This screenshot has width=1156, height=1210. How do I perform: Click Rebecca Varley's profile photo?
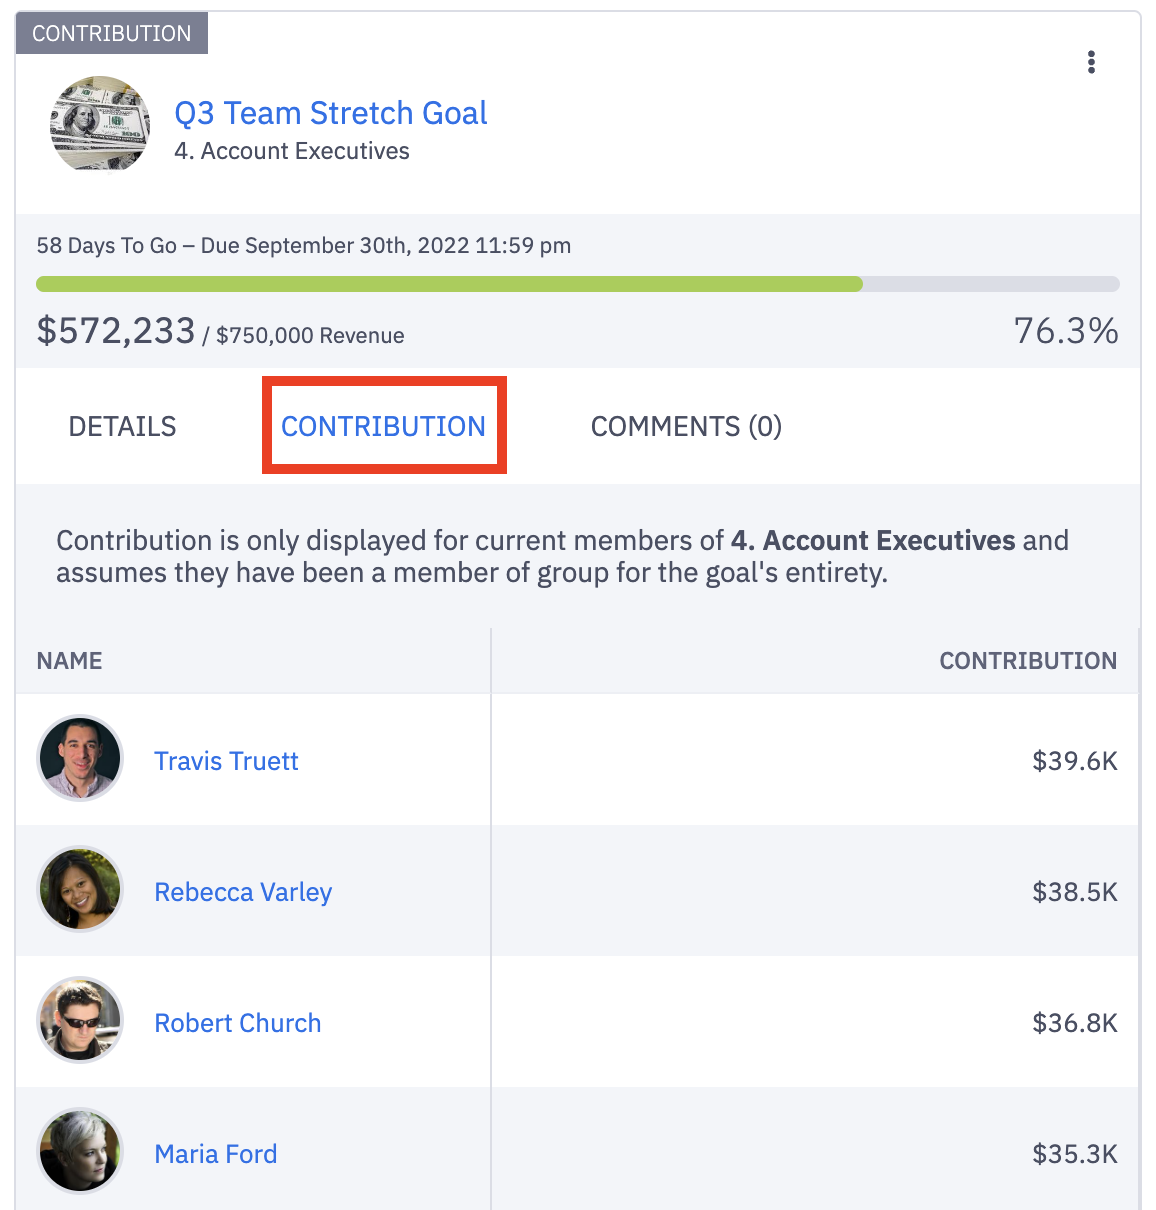click(80, 890)
